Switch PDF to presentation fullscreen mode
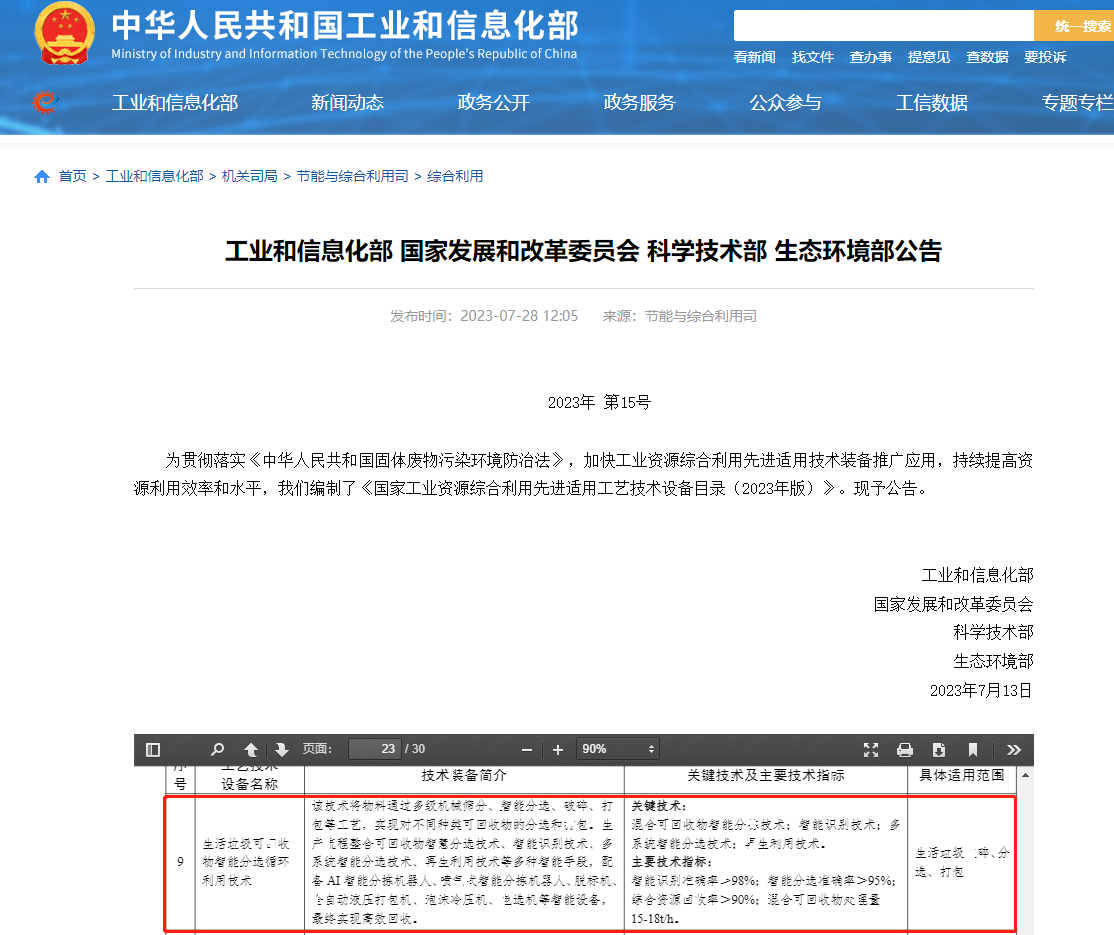This screenshot has height=935, width=1114. click(871, 750)
